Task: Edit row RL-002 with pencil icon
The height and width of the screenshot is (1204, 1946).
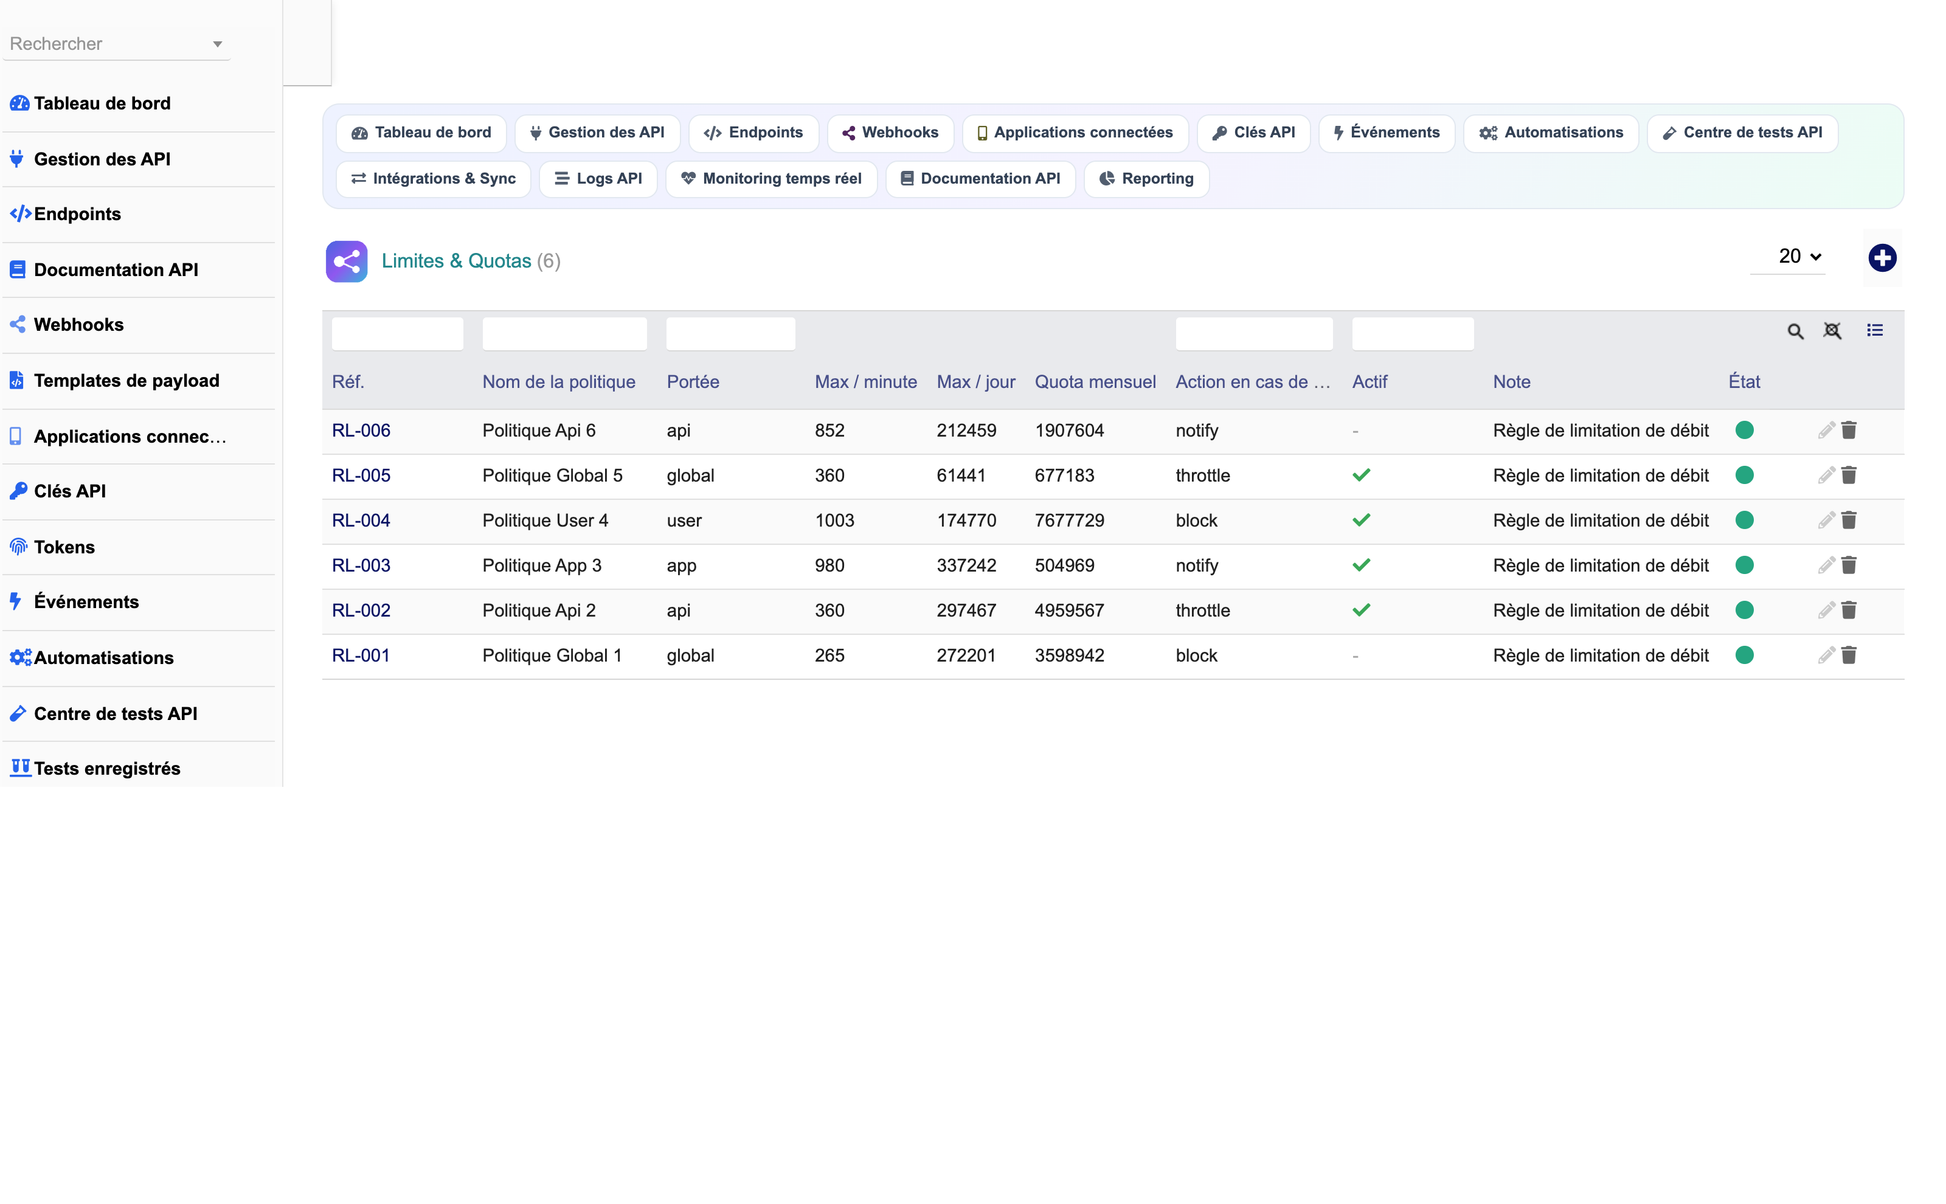Action: click(1826, 610)
